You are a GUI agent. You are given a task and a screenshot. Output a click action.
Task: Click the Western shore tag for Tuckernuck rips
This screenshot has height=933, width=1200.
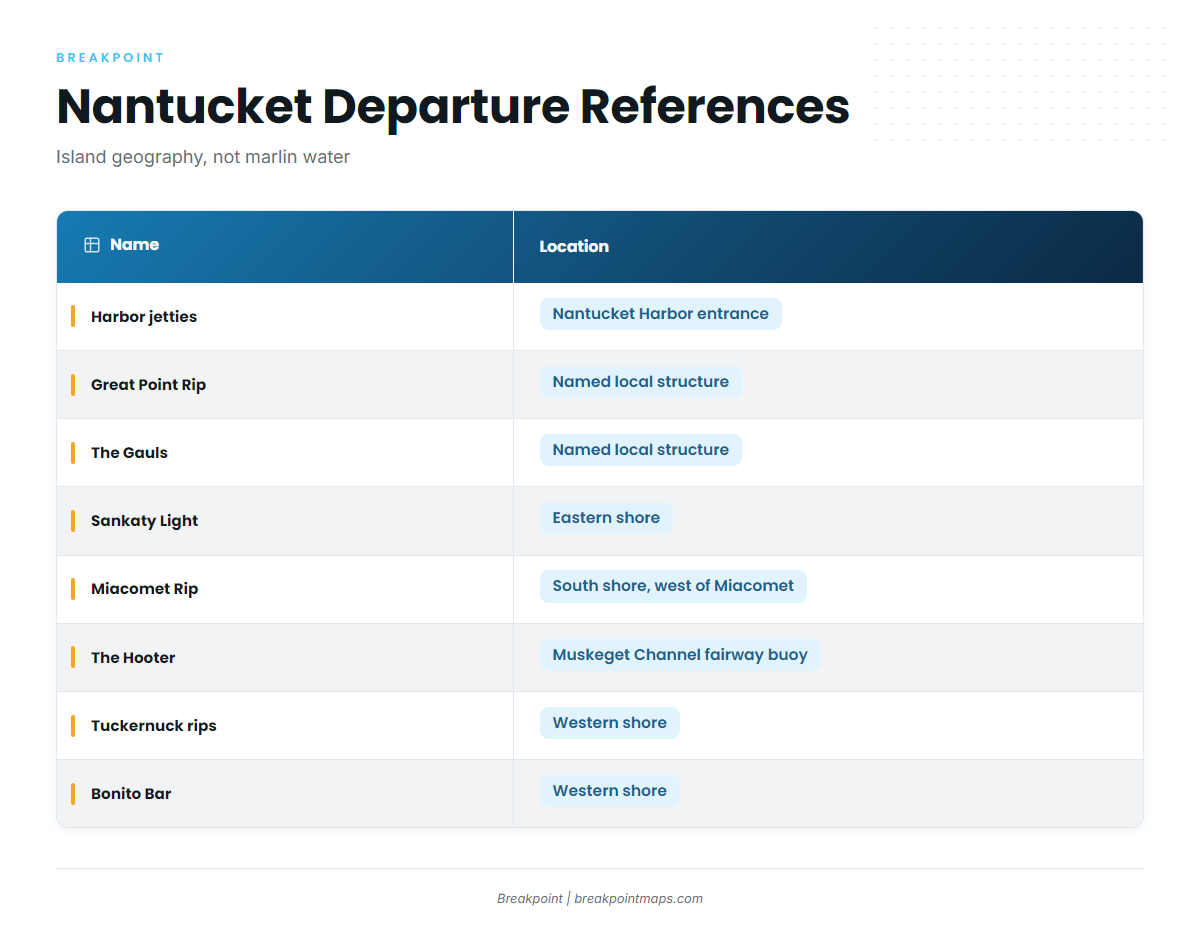click(x=609, y=723)
